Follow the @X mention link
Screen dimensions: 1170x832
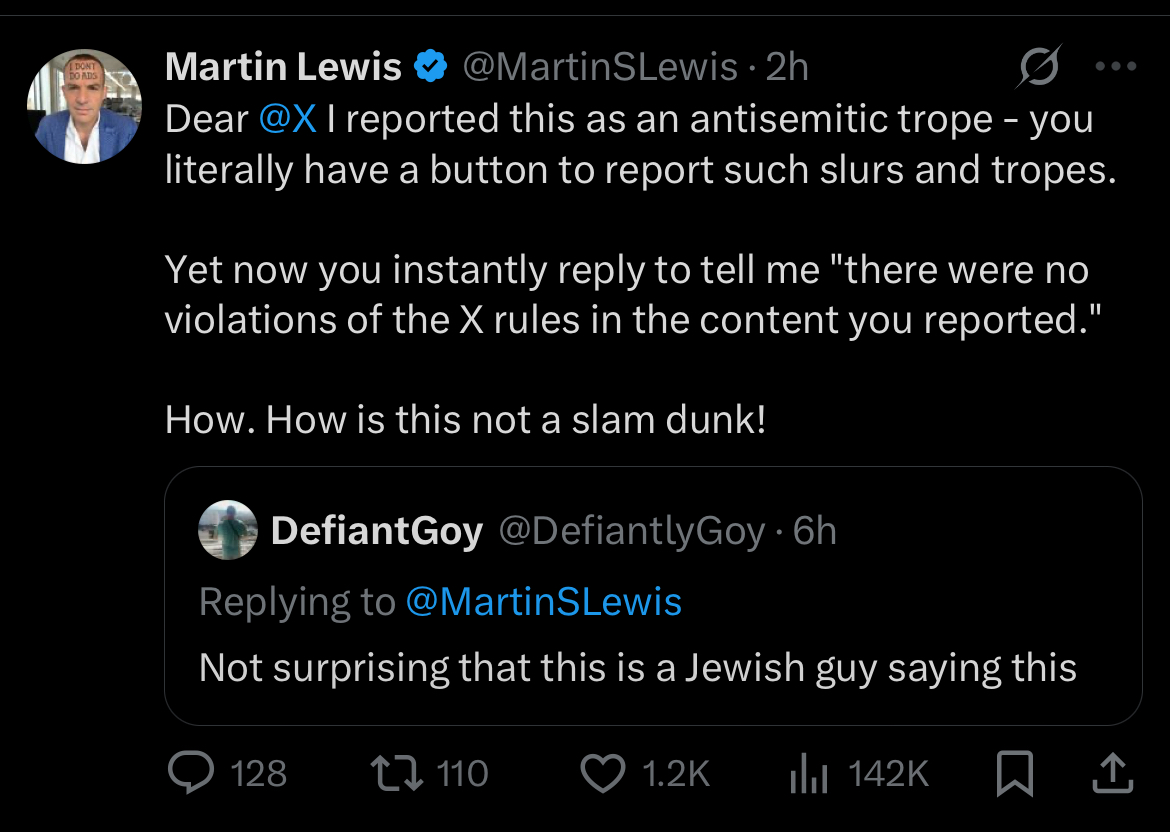pyautogui.click(x=287, y=119)
